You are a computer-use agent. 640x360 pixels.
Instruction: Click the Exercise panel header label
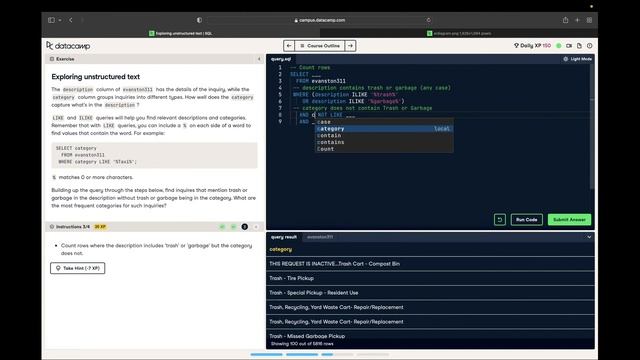coord(65,59)
